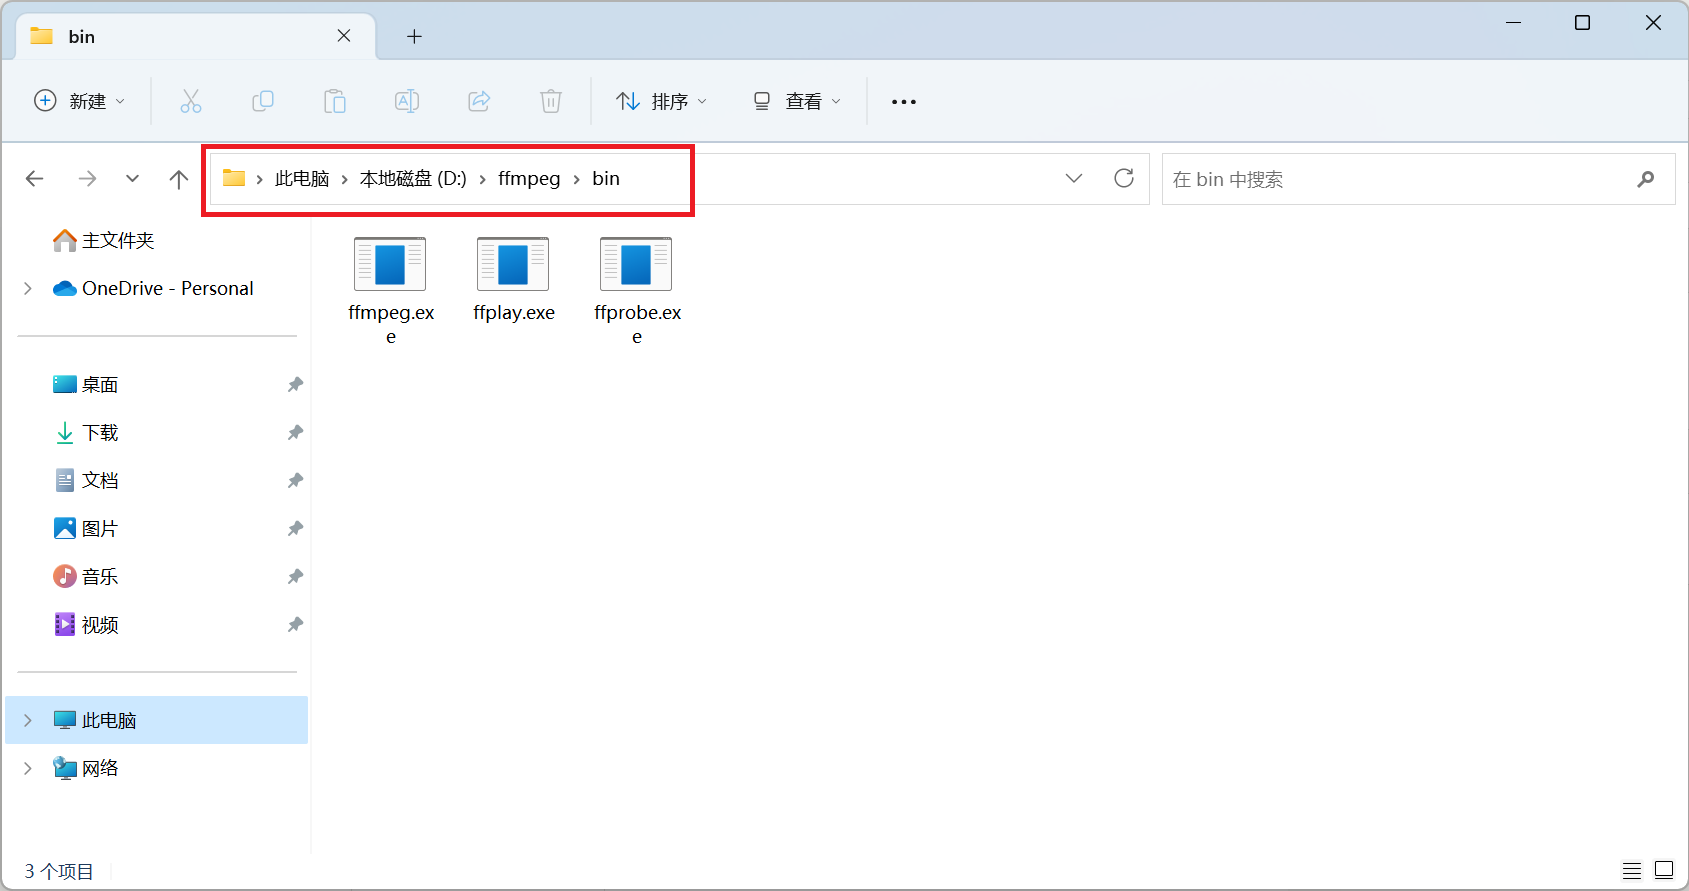Select 本地磁盘 (D:) in the address path

pos(413,179)
